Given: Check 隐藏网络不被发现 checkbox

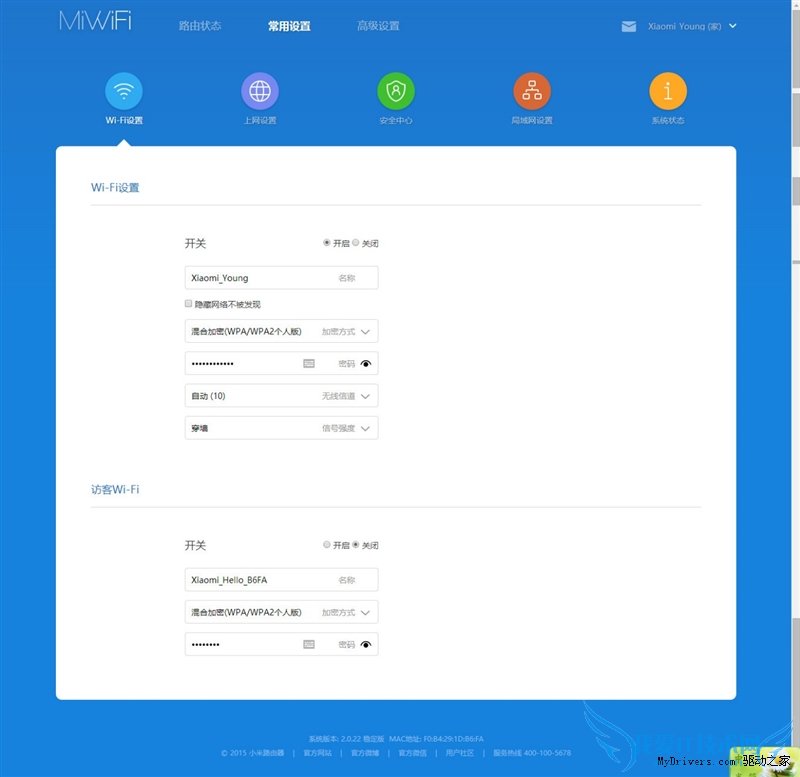Looking at the screenshot, I should [x=188, y=304].
